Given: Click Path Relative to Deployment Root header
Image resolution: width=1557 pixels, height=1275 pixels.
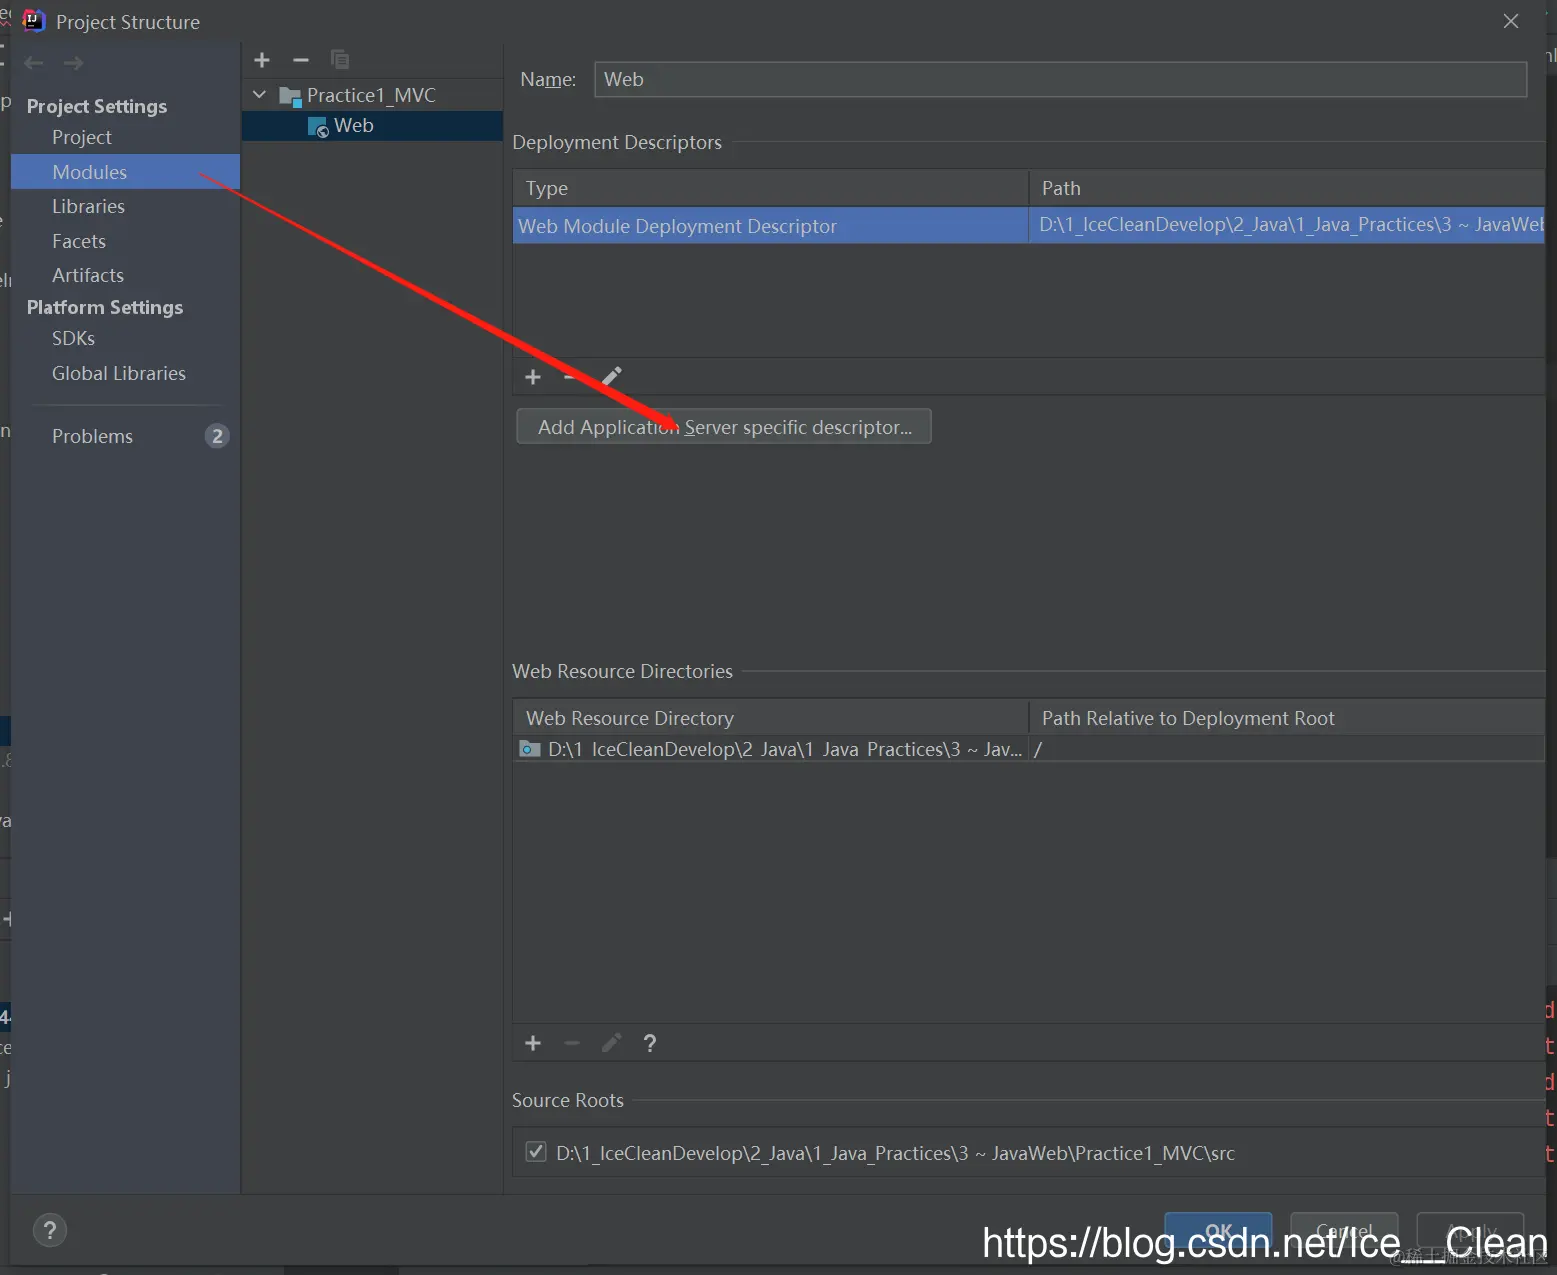Looking at the screenshot, I should pos(1288,718).
